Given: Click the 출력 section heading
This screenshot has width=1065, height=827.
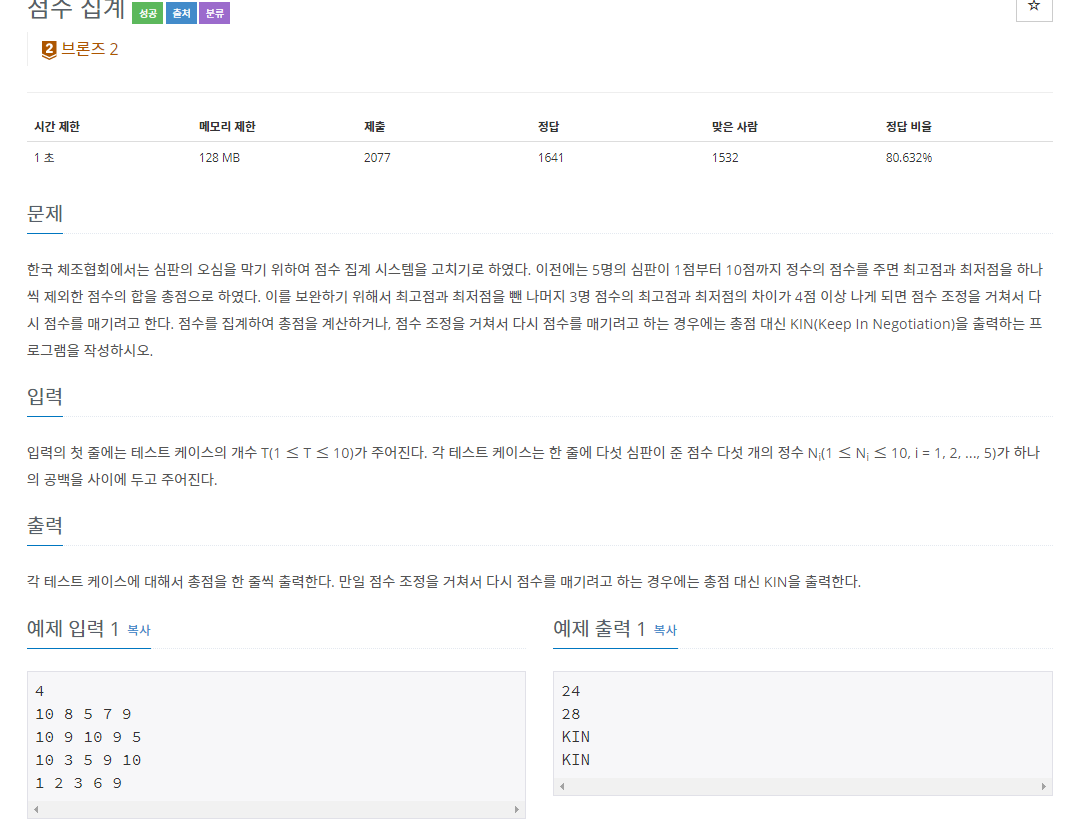Looking at the screenshot, I should (45, 526).
